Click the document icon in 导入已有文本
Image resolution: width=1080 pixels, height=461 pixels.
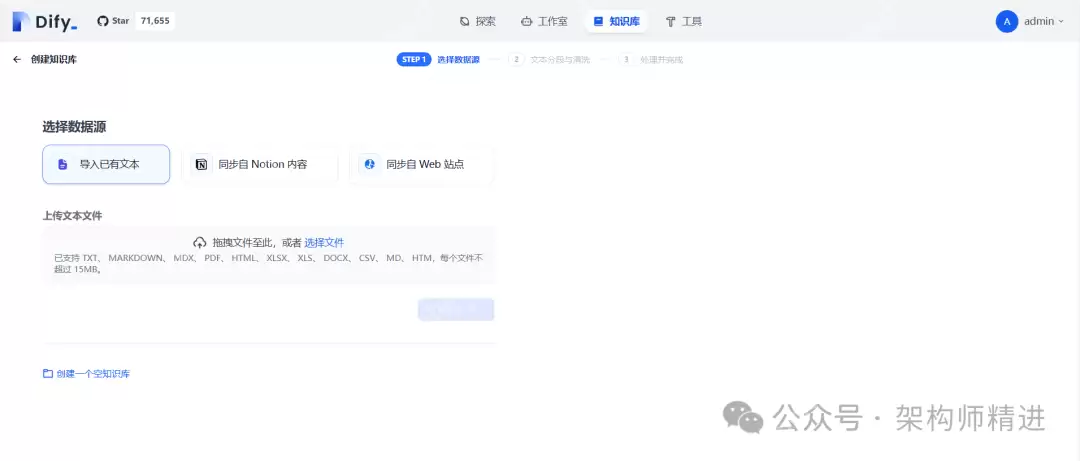(63, 164)
